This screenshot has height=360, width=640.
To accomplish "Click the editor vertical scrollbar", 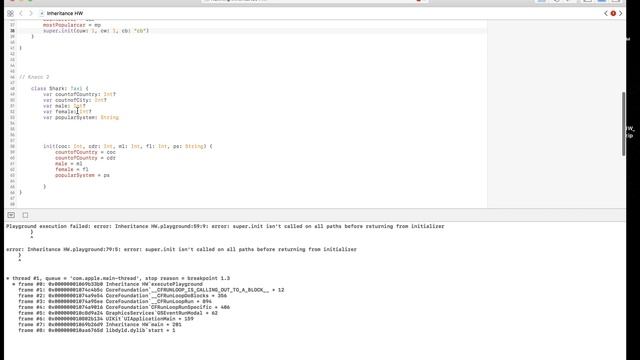I will [x=623, y=124].
